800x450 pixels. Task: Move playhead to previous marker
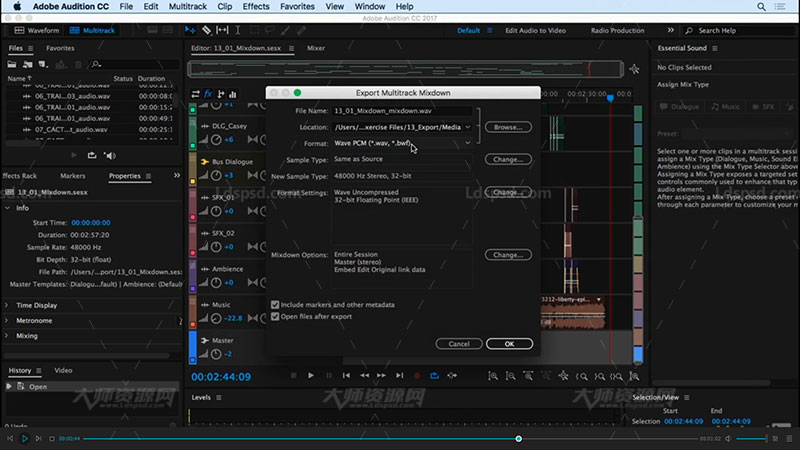pos(346,376)
